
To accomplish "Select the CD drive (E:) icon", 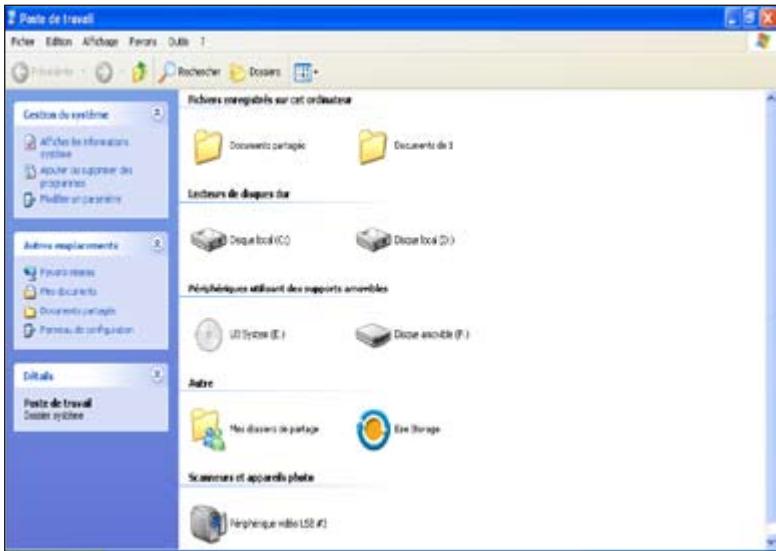I will click(x=209, y=335).
